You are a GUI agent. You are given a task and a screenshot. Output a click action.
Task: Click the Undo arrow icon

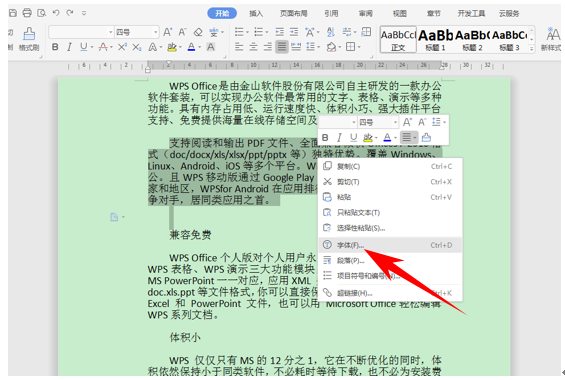point(56,13)
